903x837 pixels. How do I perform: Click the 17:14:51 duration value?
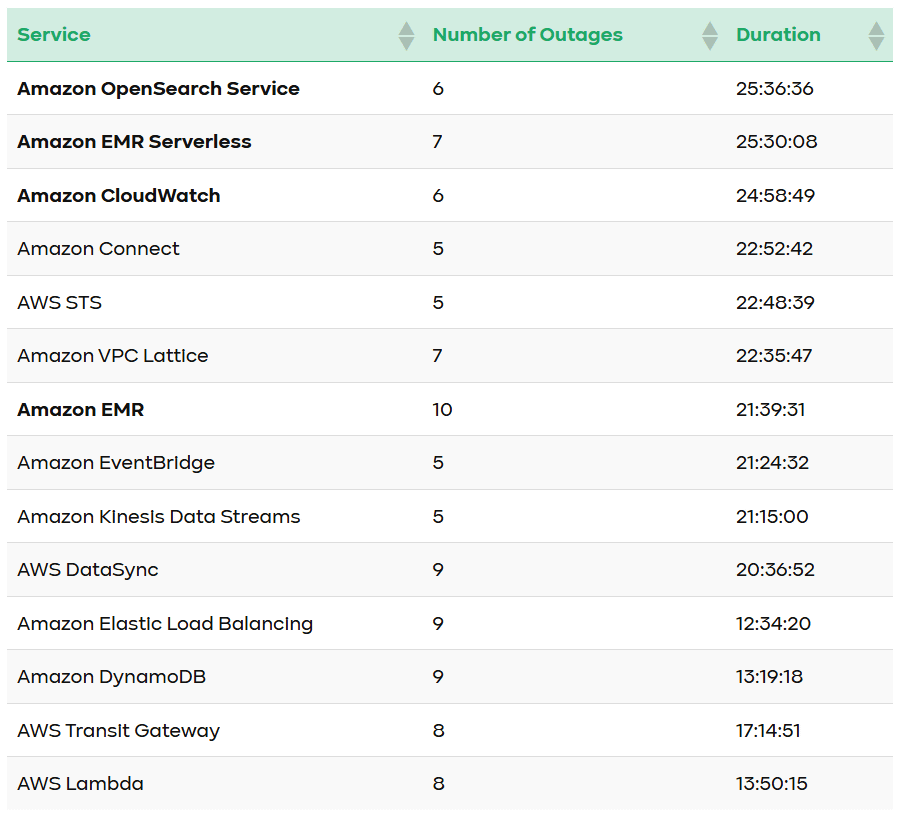point(771,731)
